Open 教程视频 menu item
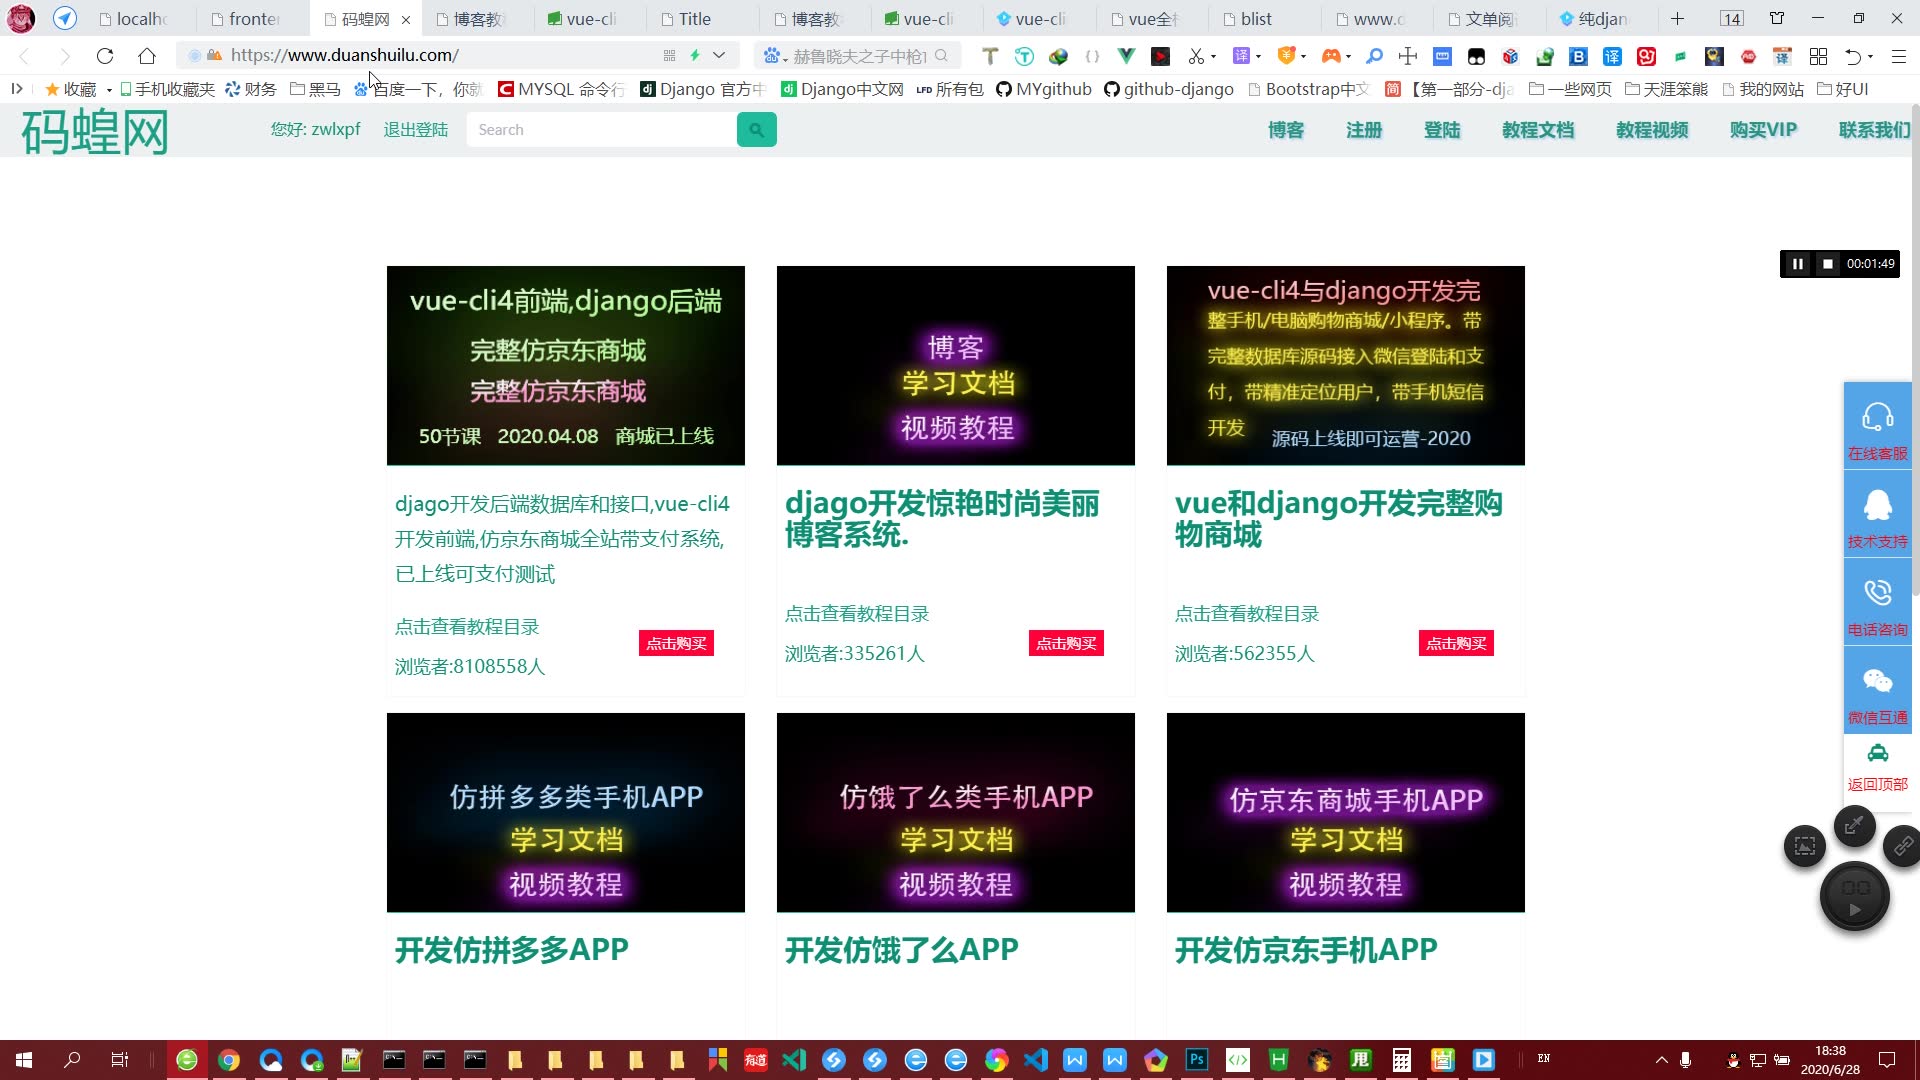The image size is (1920, 1080). click(1652, 129)
